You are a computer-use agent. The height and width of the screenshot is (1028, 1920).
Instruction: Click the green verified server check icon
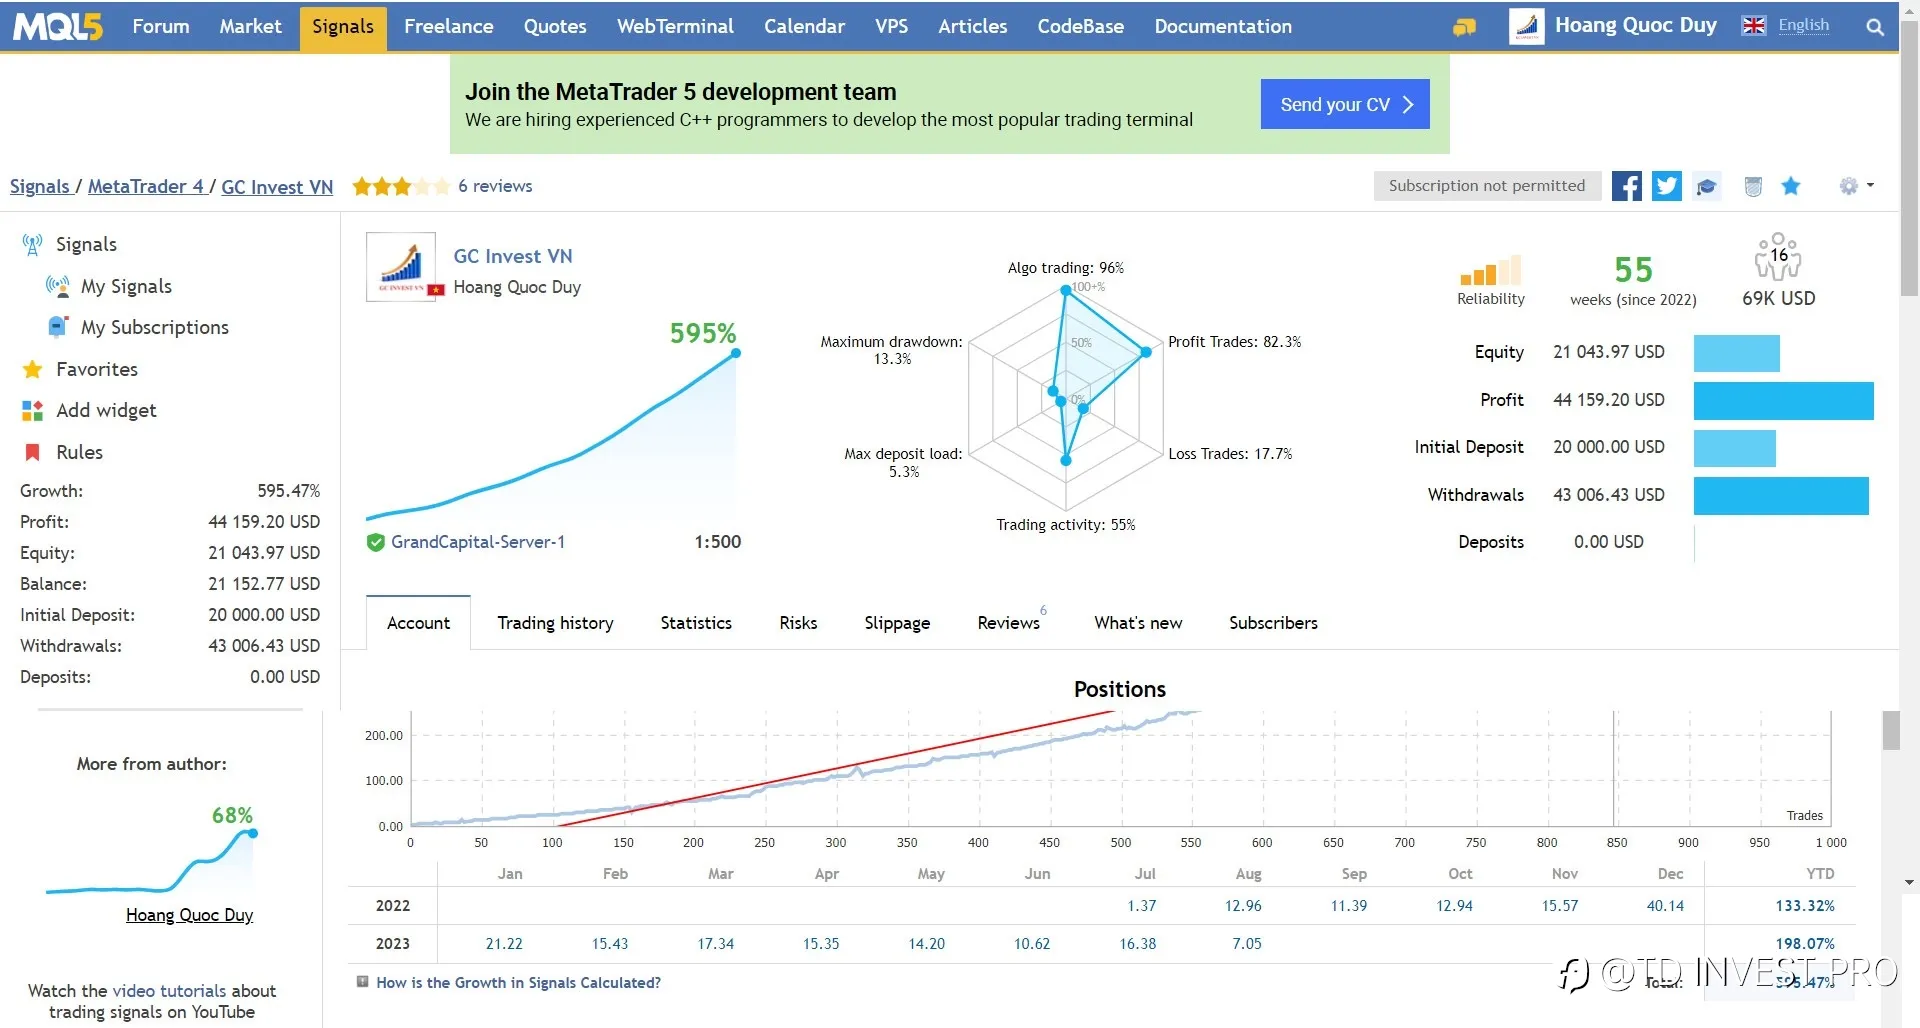pos(376,542)
